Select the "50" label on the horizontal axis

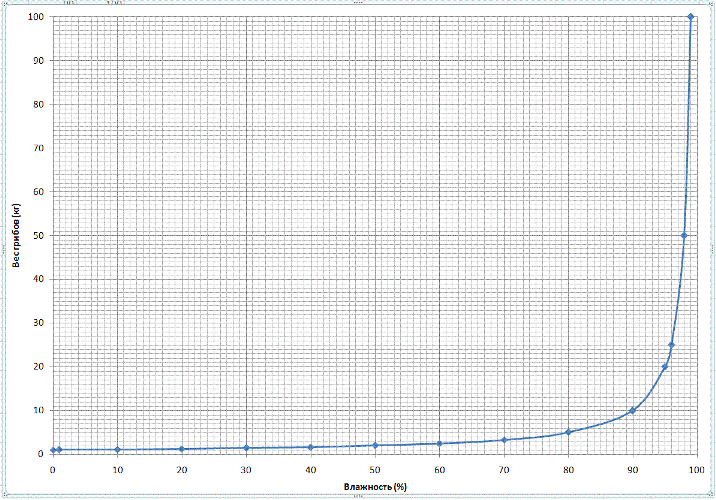tap(375, 470)
